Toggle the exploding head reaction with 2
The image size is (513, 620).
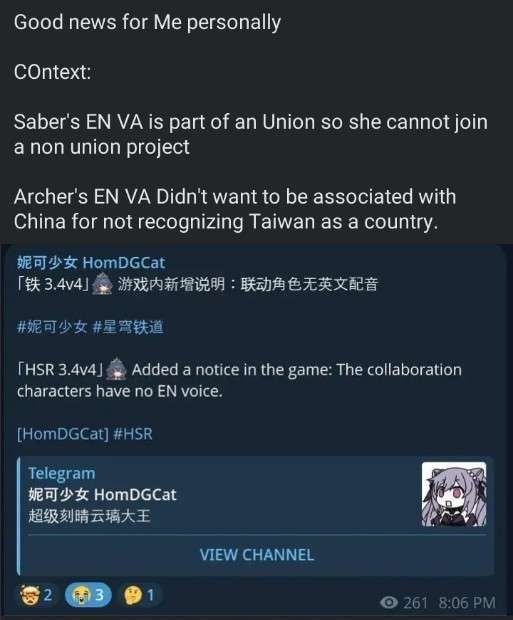click(36, 595)
